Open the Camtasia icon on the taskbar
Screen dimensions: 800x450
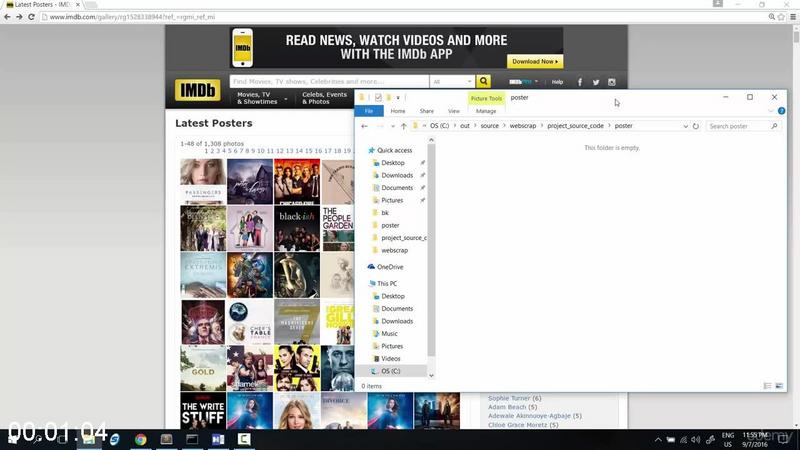[244, 439]
